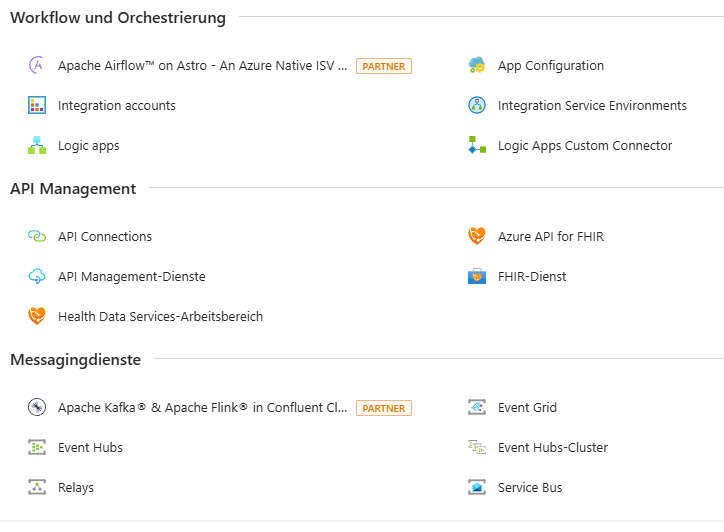Screen dimensions: 724x532
Task: Open the FHIR-Dienst service link
Action: coord(532,277)
